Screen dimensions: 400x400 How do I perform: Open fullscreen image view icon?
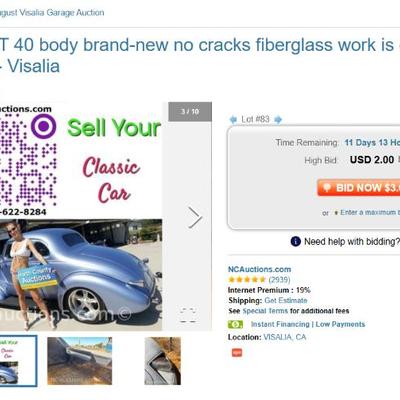[188, 315]
